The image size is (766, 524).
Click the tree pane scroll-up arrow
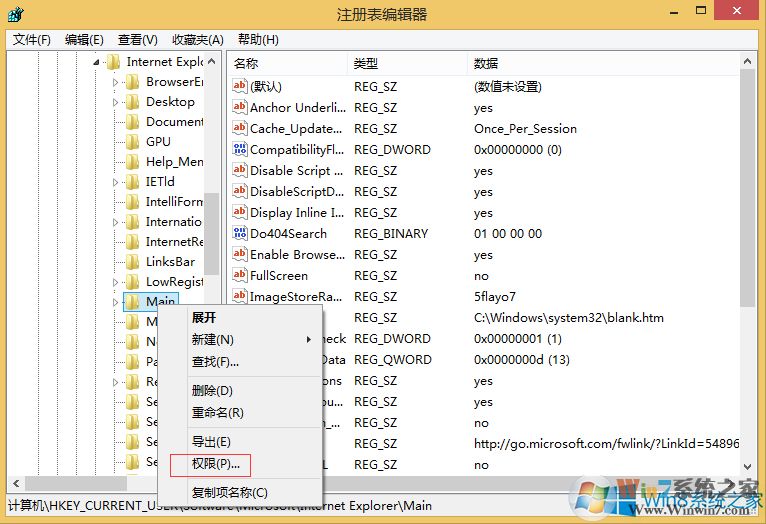point(211,62)
